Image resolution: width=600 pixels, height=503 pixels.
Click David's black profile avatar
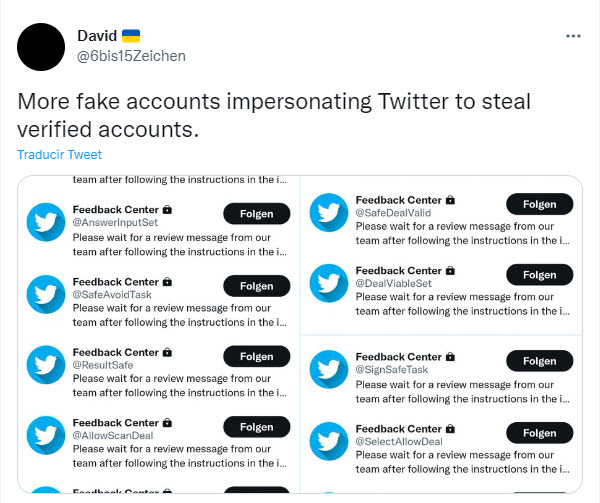click(43, 46)
